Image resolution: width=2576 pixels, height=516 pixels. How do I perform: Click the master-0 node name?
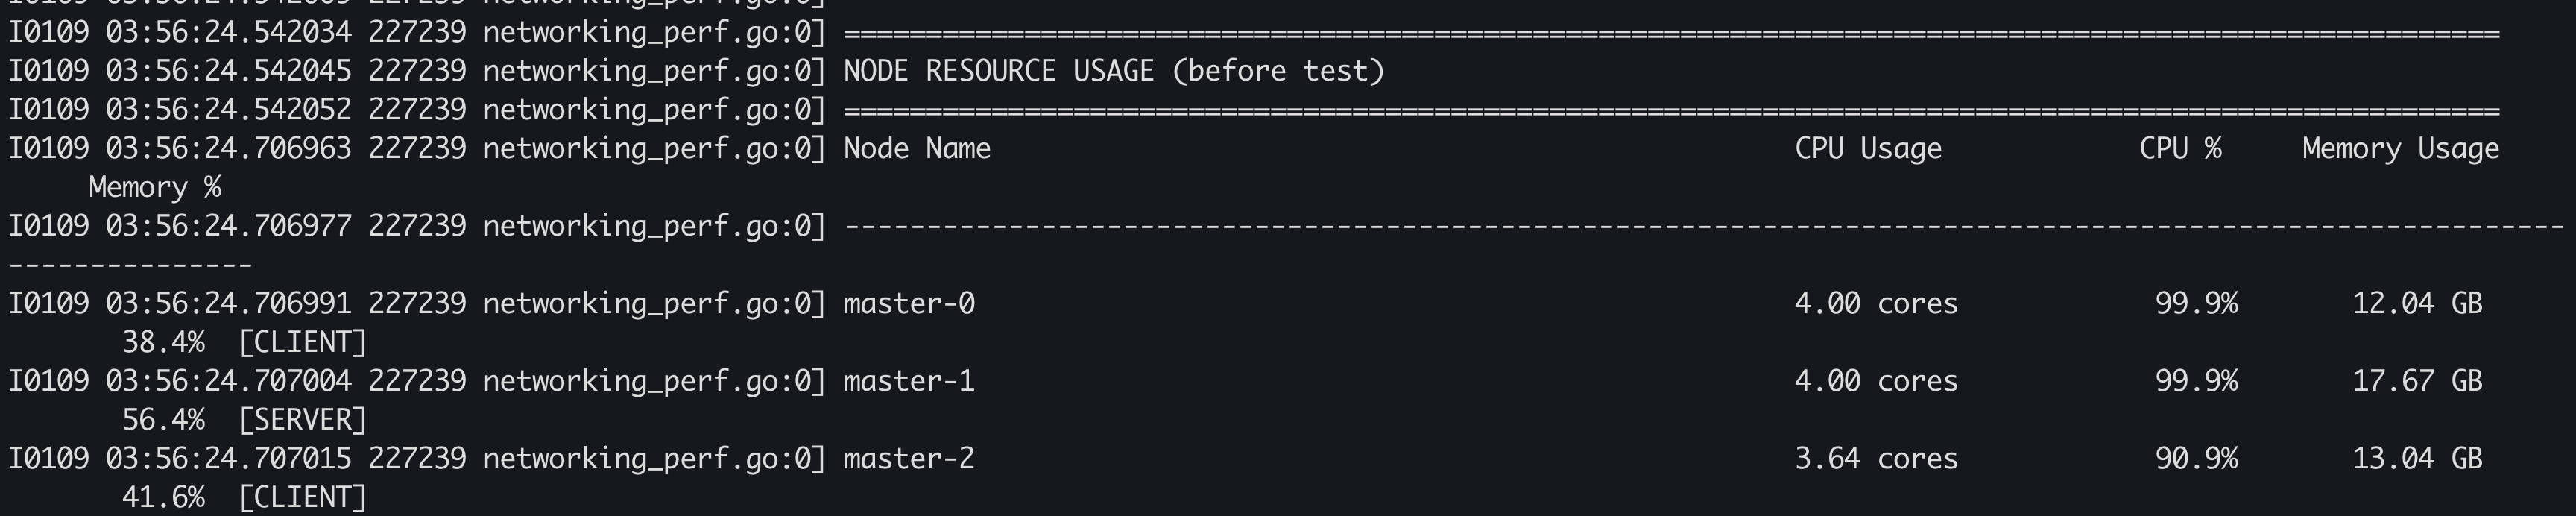click(909, 304)
